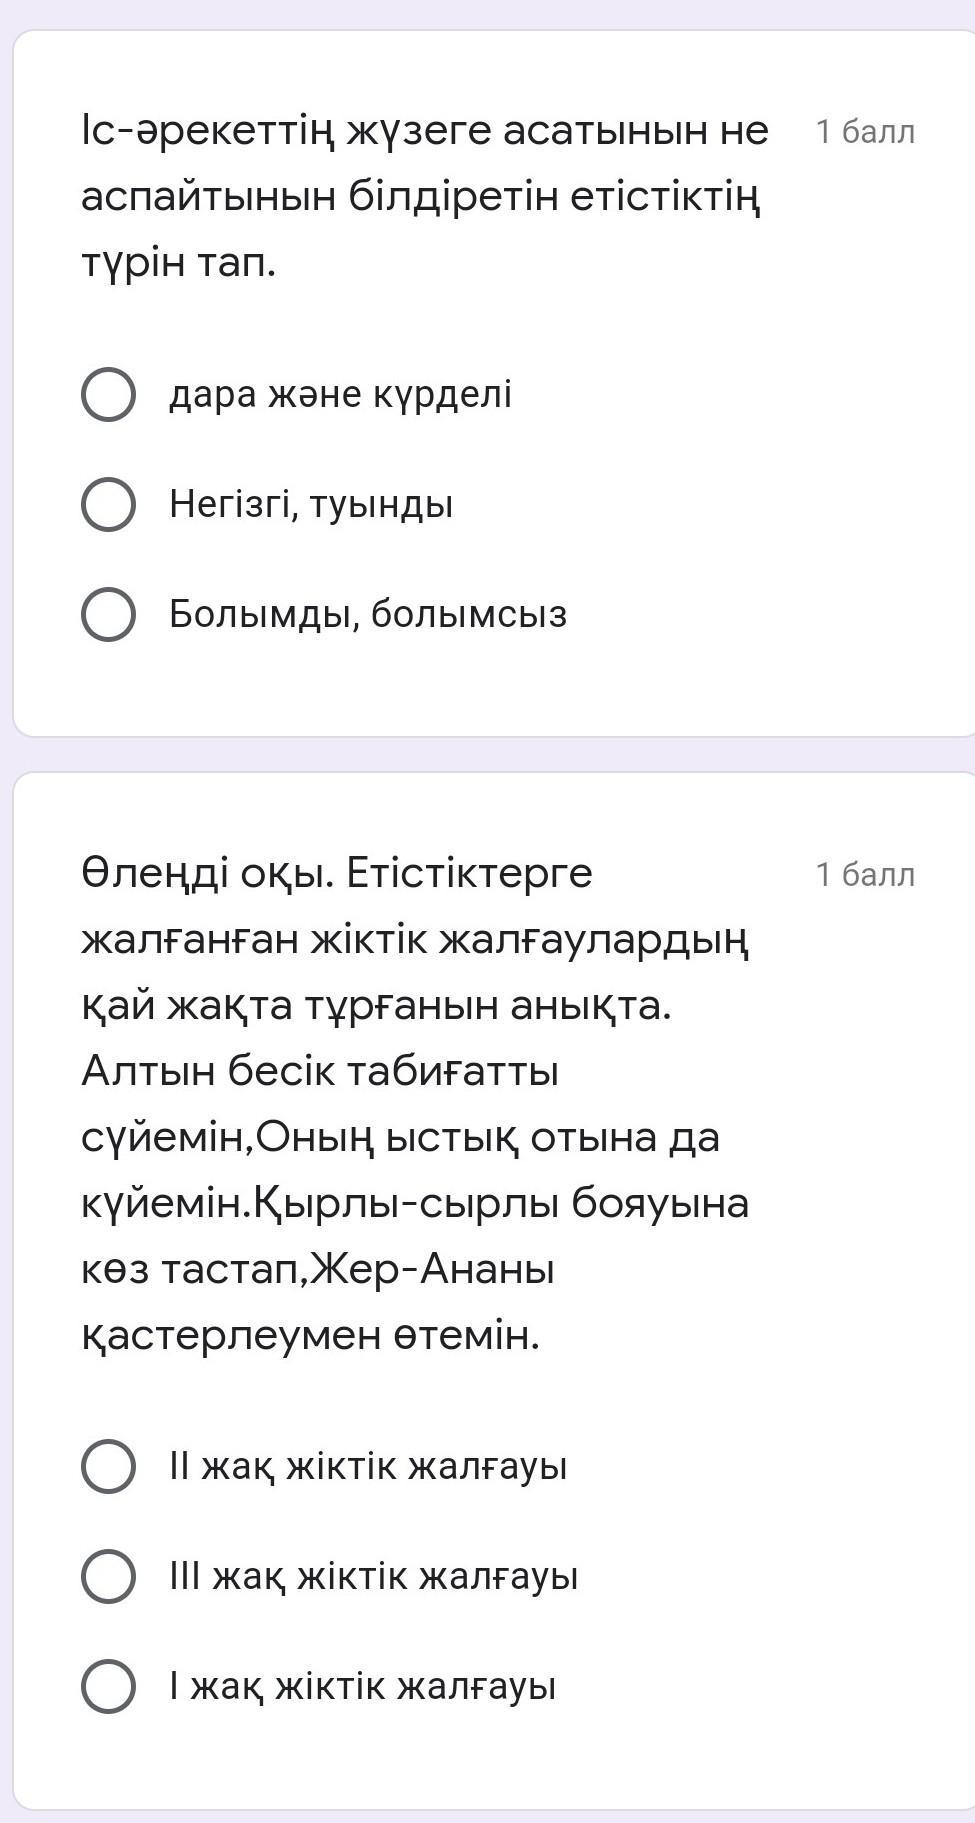Click the 'Алтын бесік табиғатты' poem line
The width and height of the screenshot is (975, 1823).
320,1071
